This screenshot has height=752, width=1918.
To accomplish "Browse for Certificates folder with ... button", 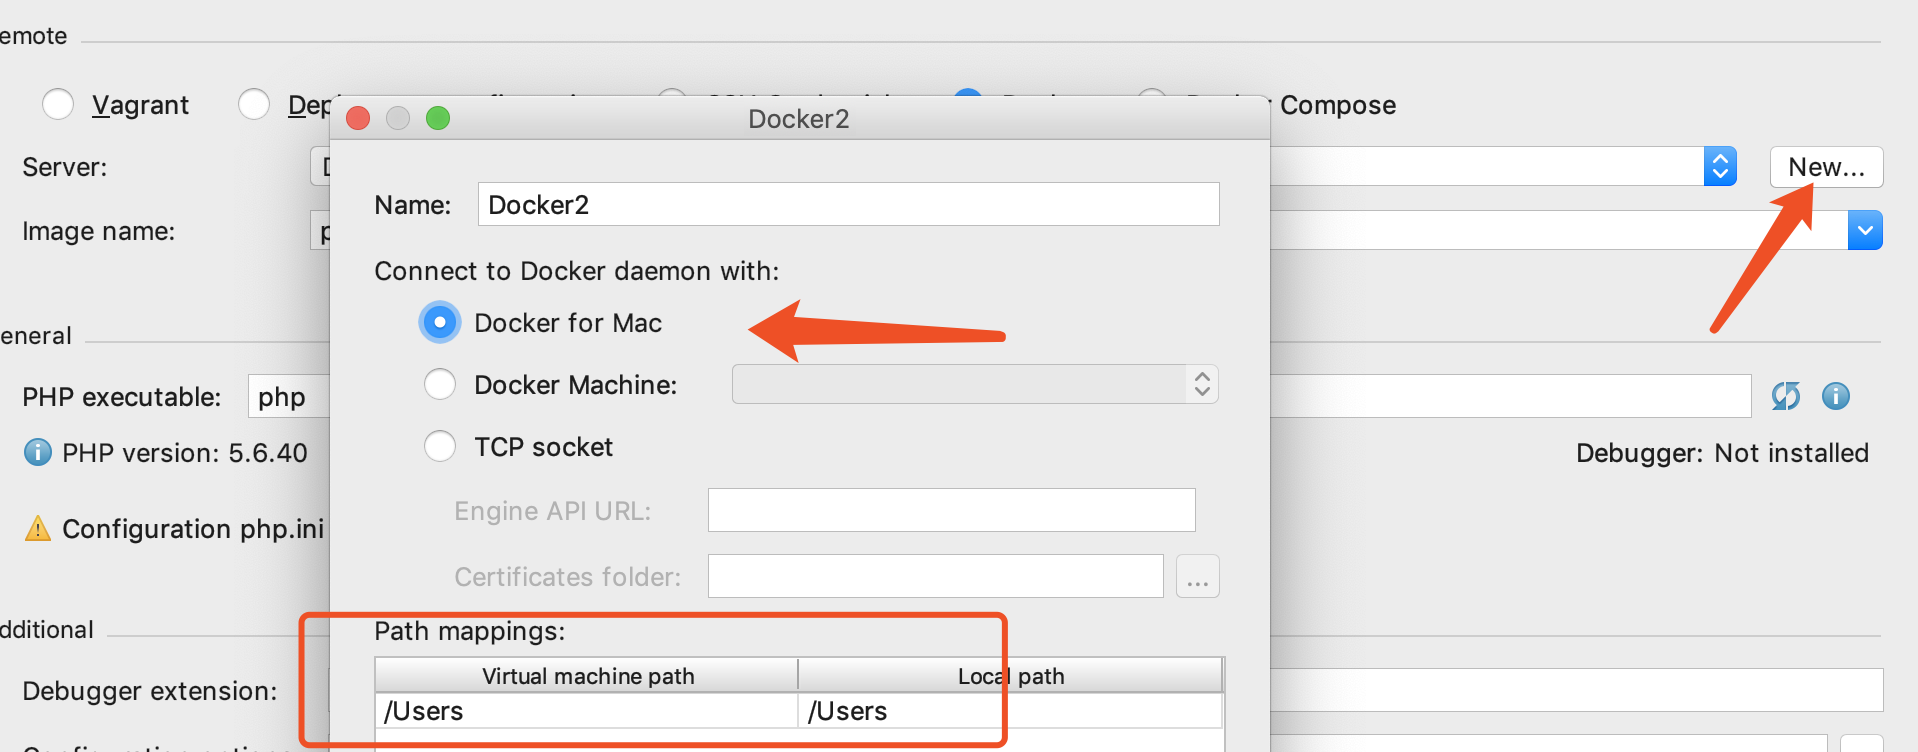I will click(x=1198, y=576).
